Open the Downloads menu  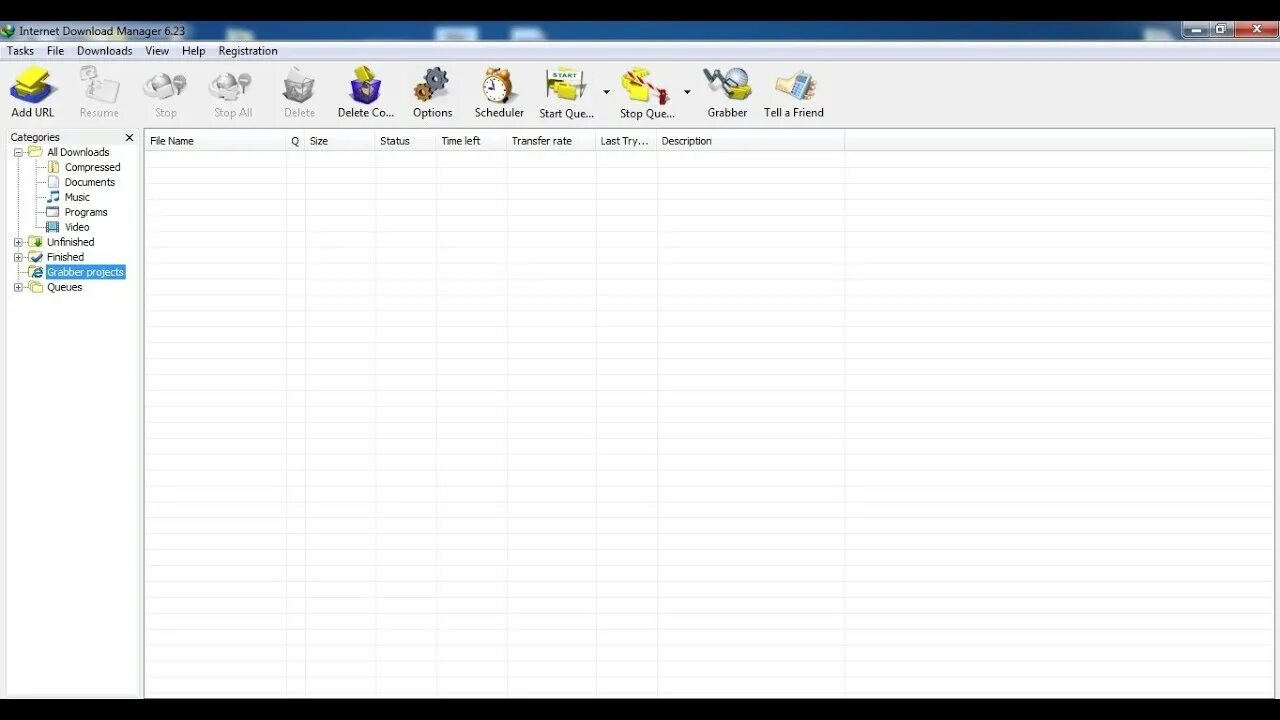[104, 51]
